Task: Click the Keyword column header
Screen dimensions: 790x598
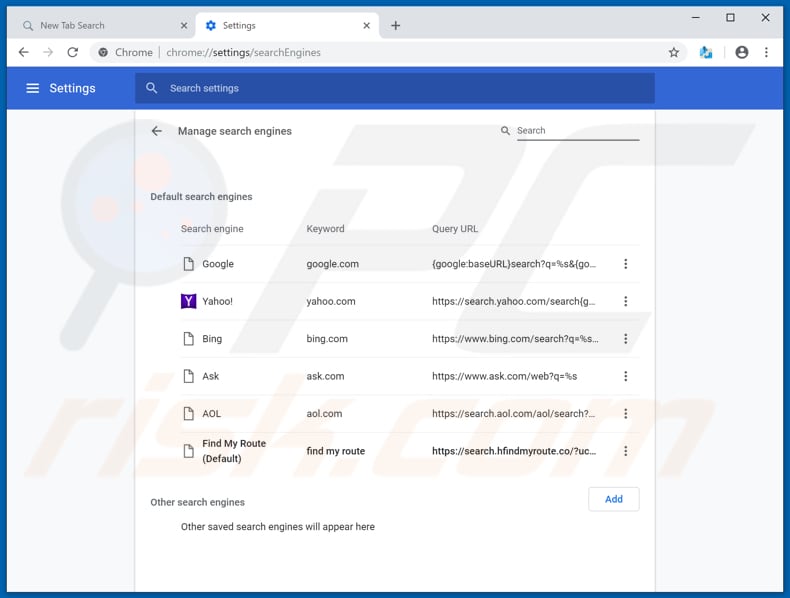Action: point(325,229)
